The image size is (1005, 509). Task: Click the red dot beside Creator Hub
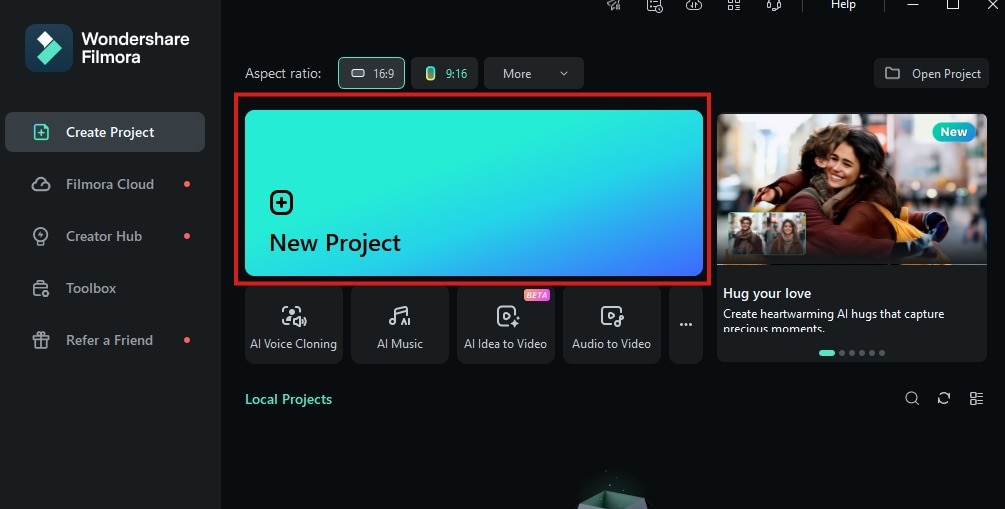tap(187, 236)
